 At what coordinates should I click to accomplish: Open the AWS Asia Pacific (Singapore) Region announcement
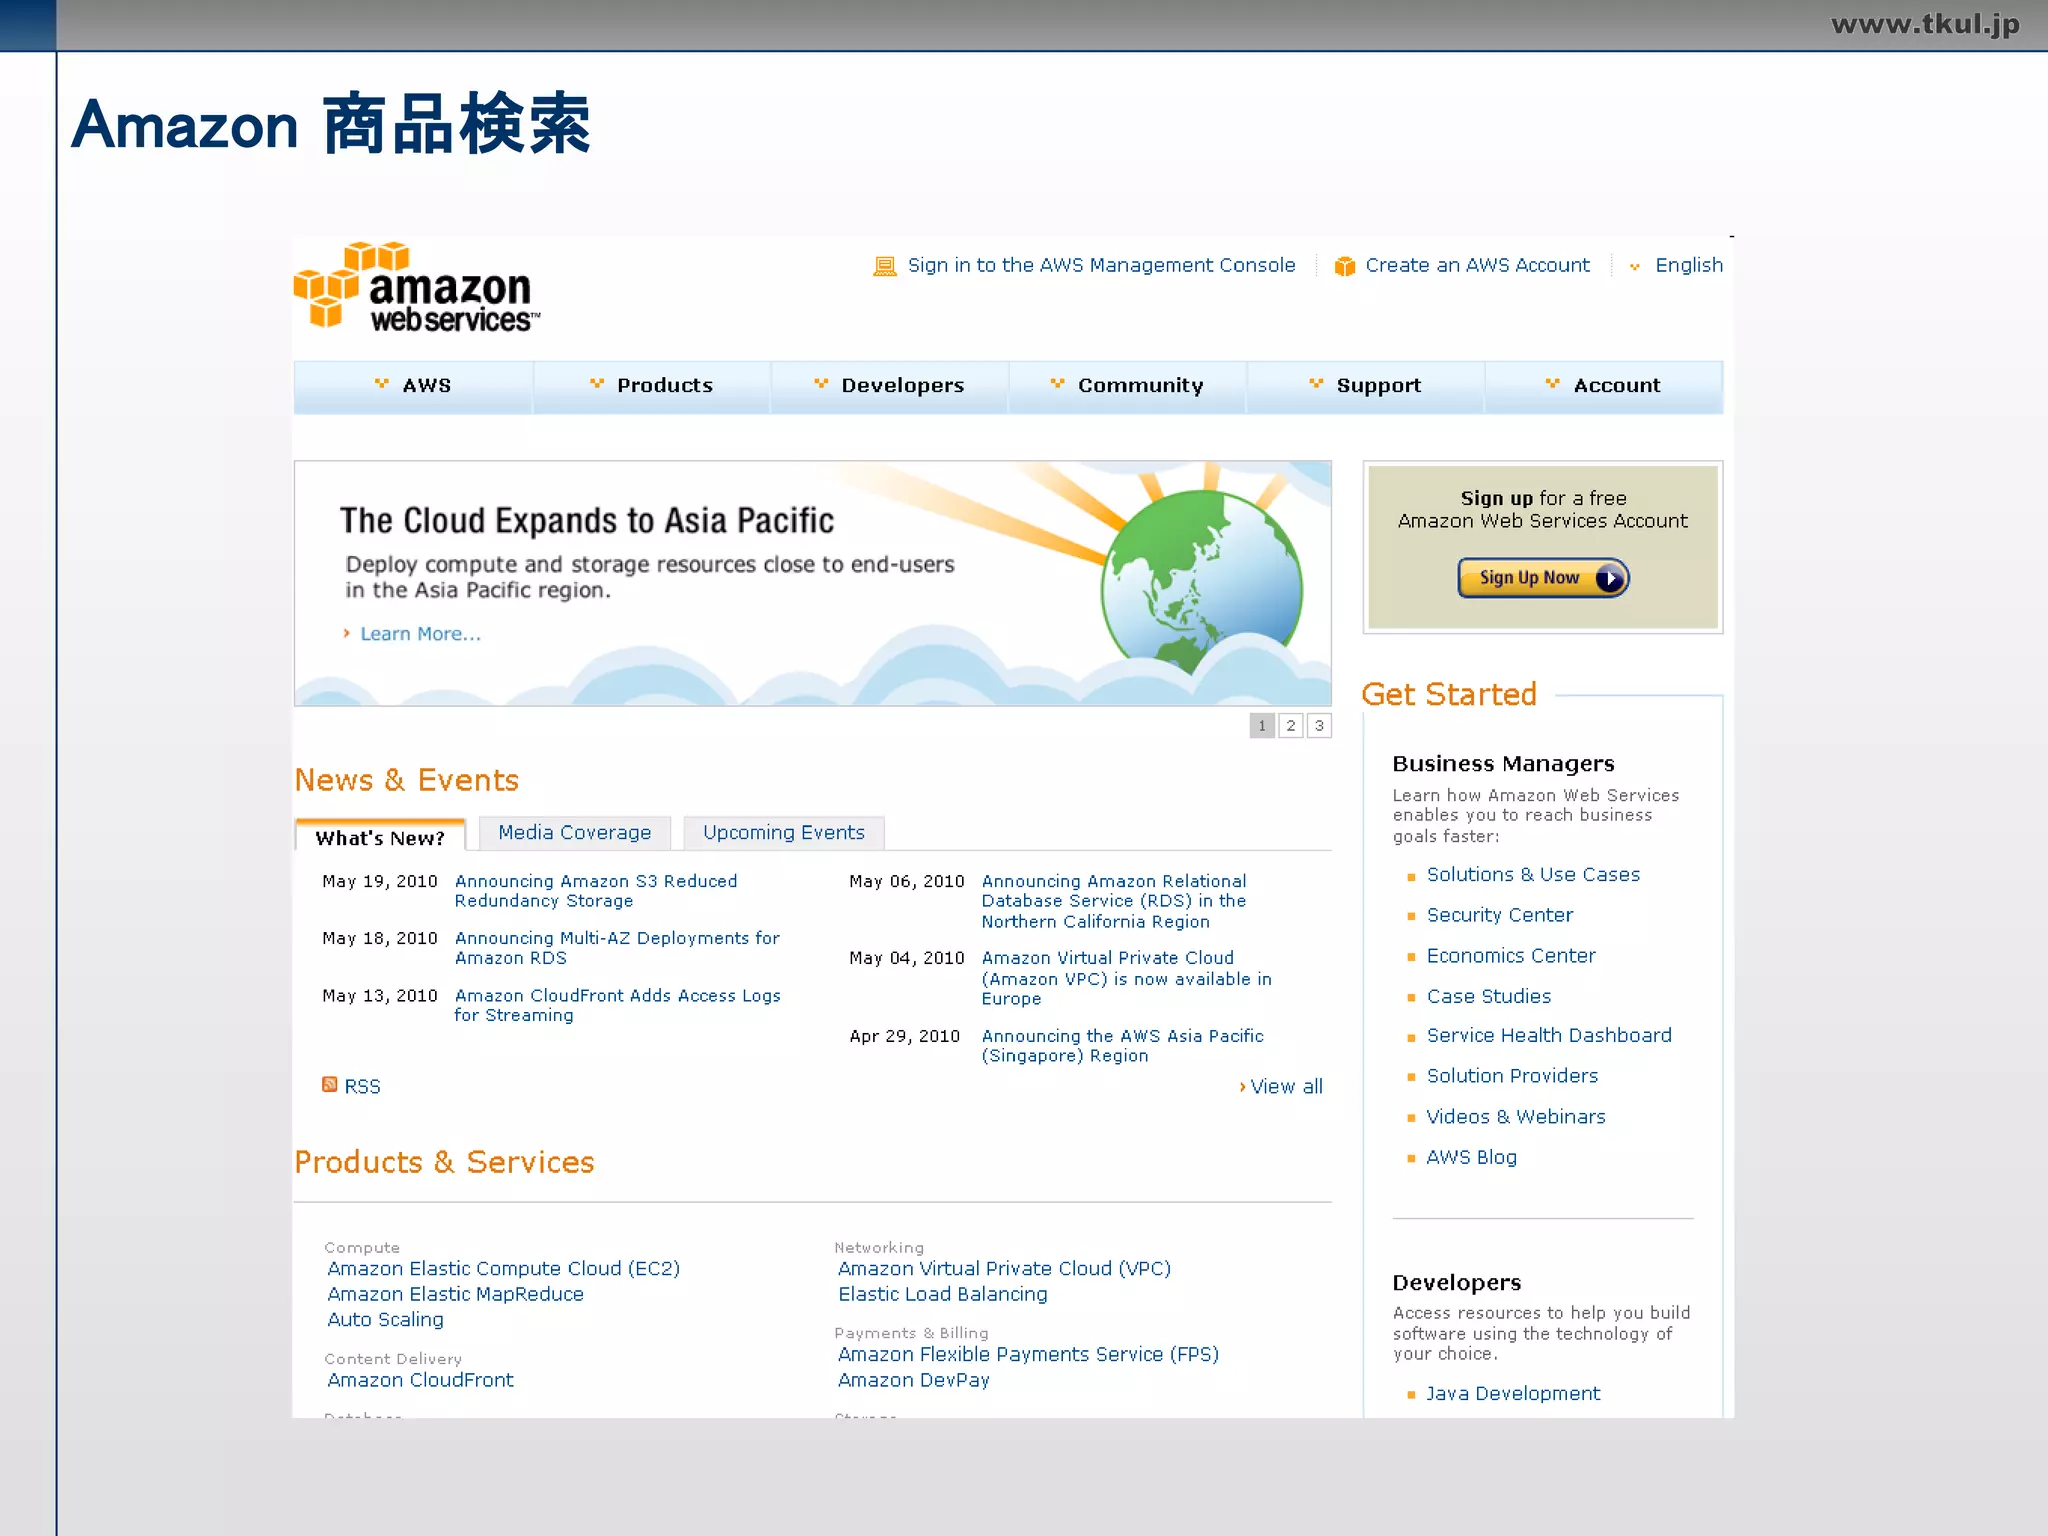pyautogui.click(x=1122, y=1046)
